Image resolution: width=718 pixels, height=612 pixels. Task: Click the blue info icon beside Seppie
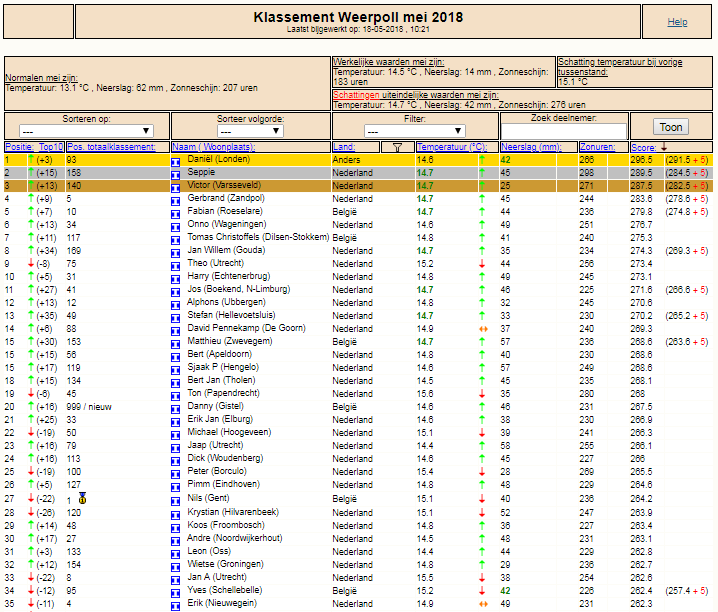click(175, 175)
